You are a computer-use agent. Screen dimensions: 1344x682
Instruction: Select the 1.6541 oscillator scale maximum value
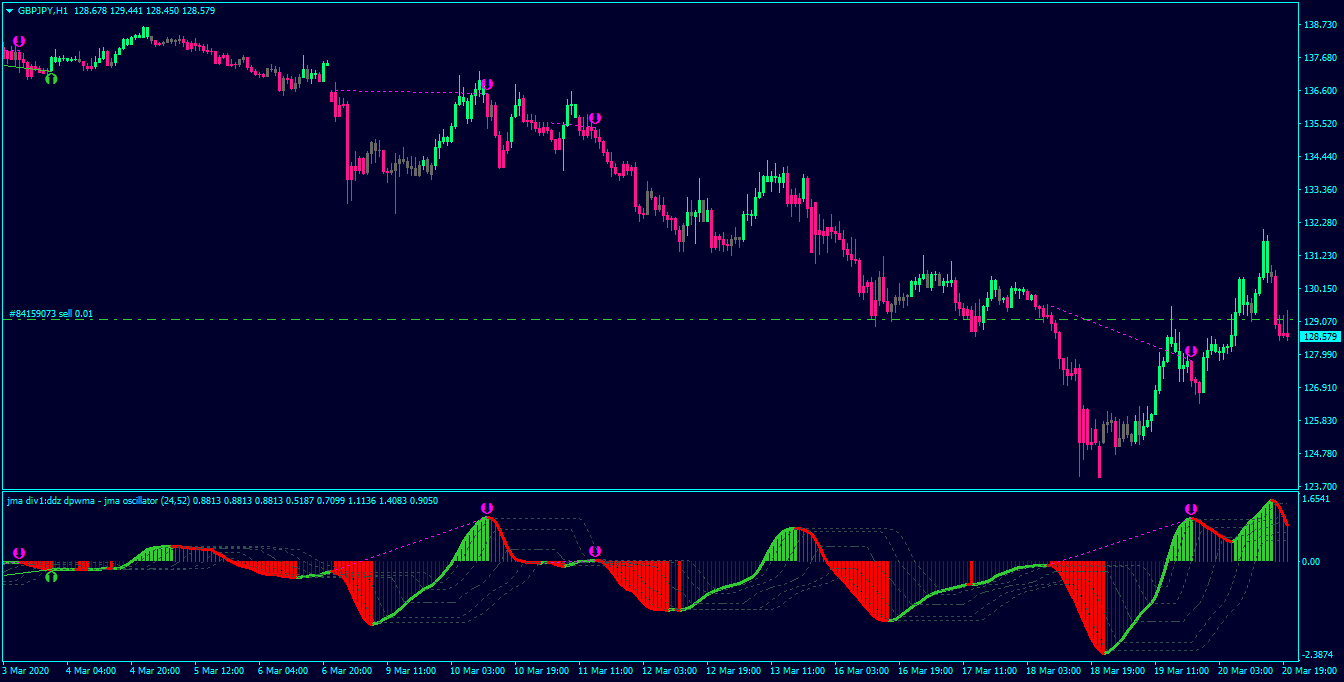(1316, 498)
